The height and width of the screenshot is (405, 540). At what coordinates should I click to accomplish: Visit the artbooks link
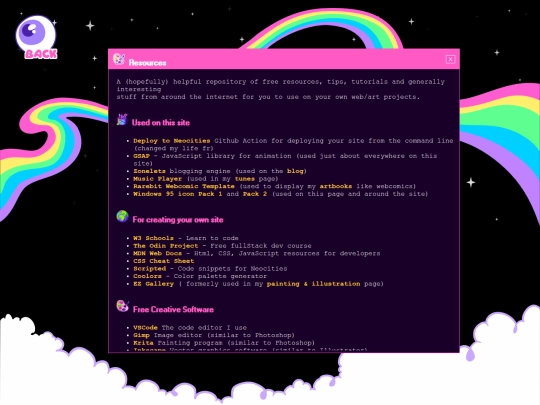pyautogui.click(x=336, y=186)
